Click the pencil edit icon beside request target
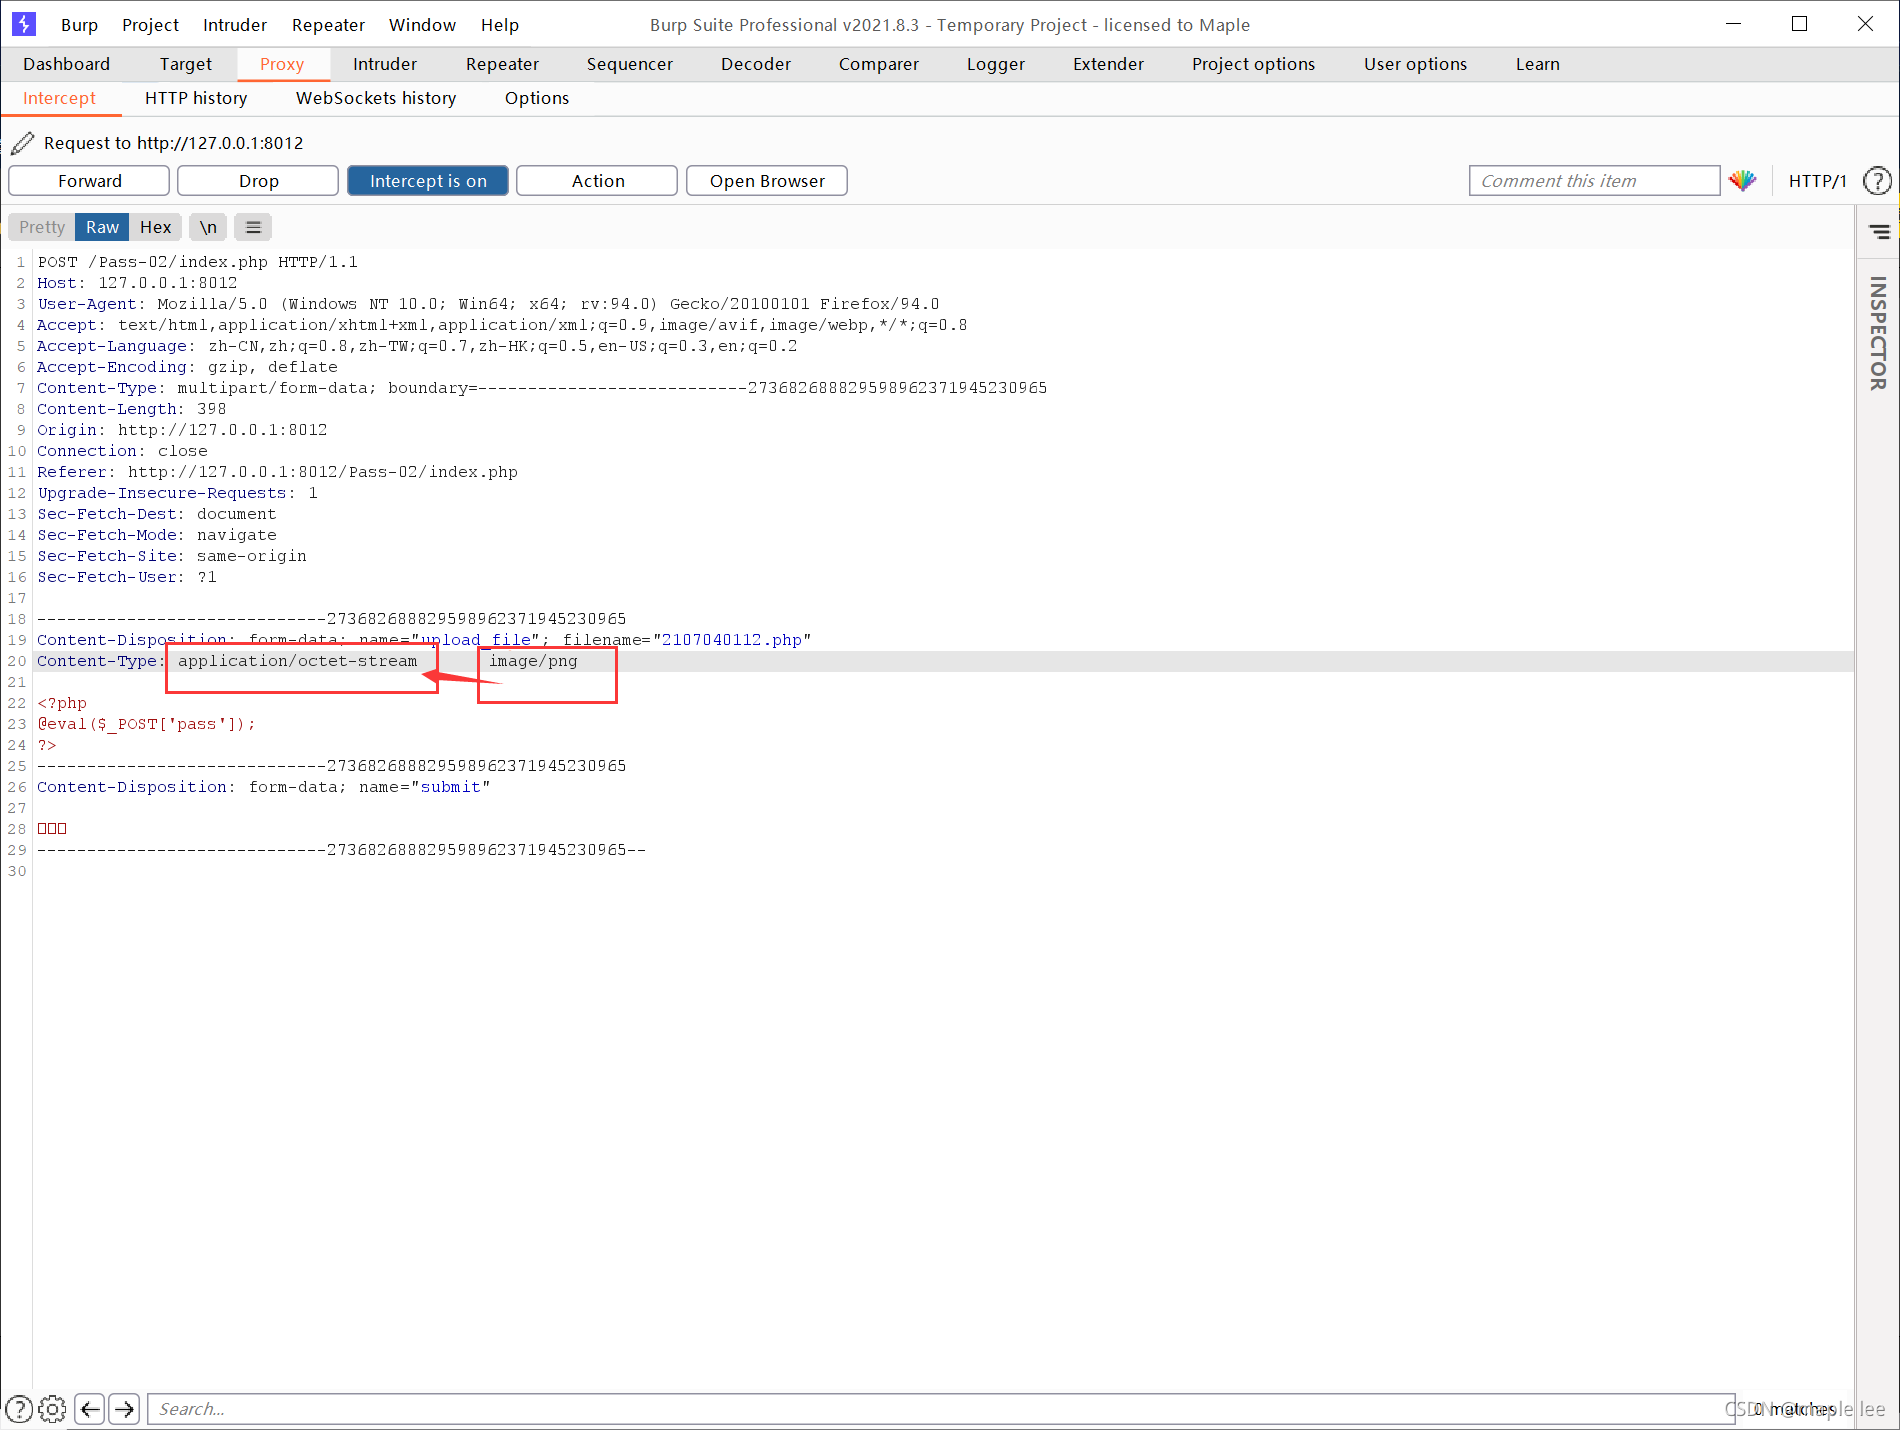 22,143
